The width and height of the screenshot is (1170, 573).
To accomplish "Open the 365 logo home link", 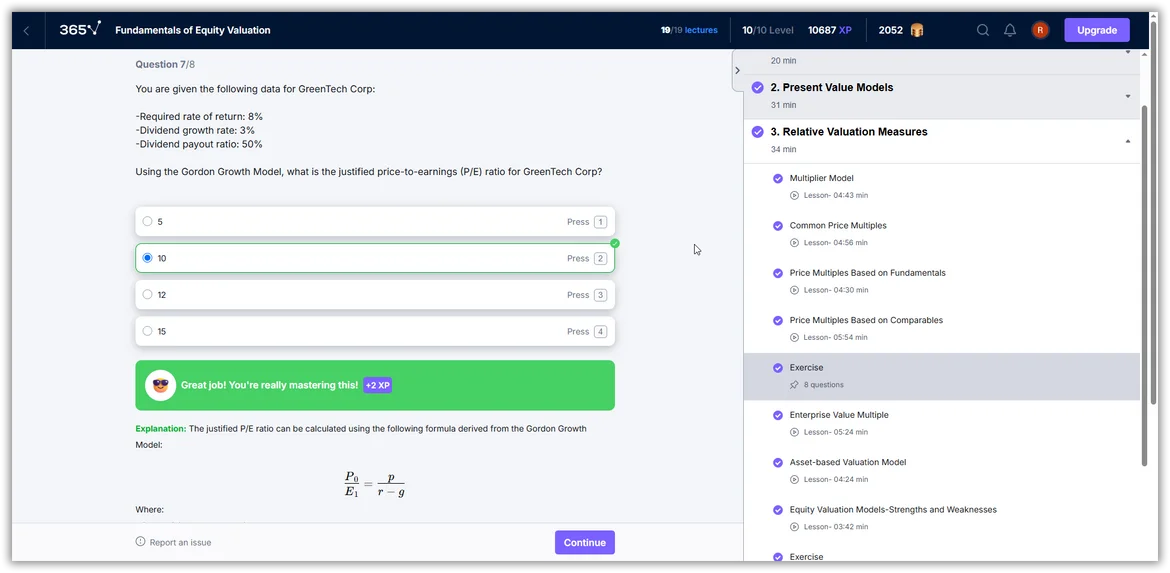I will coord(79,30).
